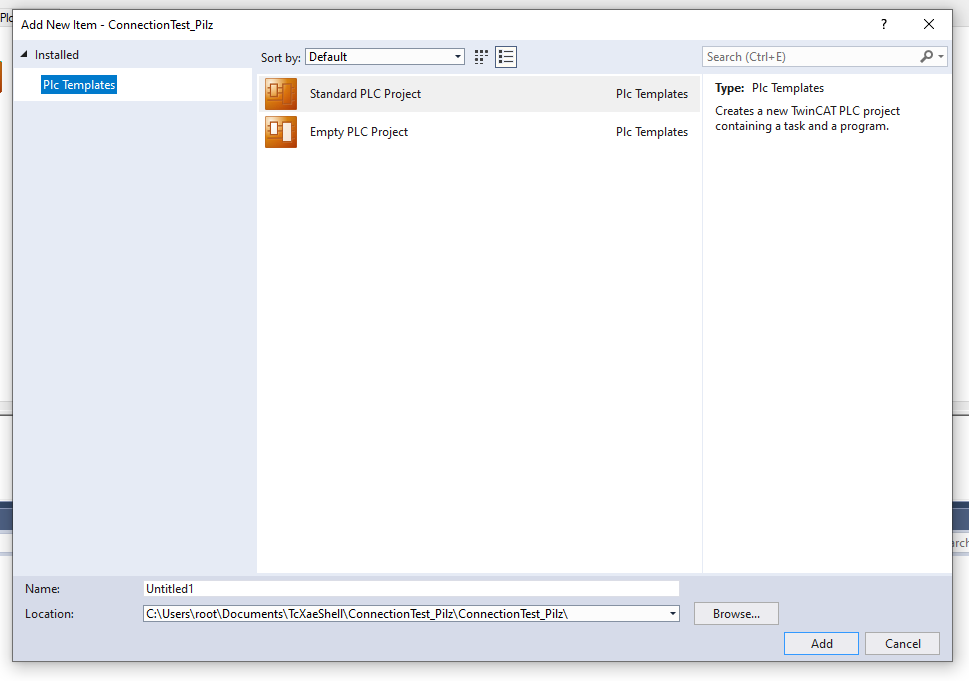The width and height of the screenshot is (969, 681).
Task: Close the Add New Item dialog
Action: click(x=929, y=24)
